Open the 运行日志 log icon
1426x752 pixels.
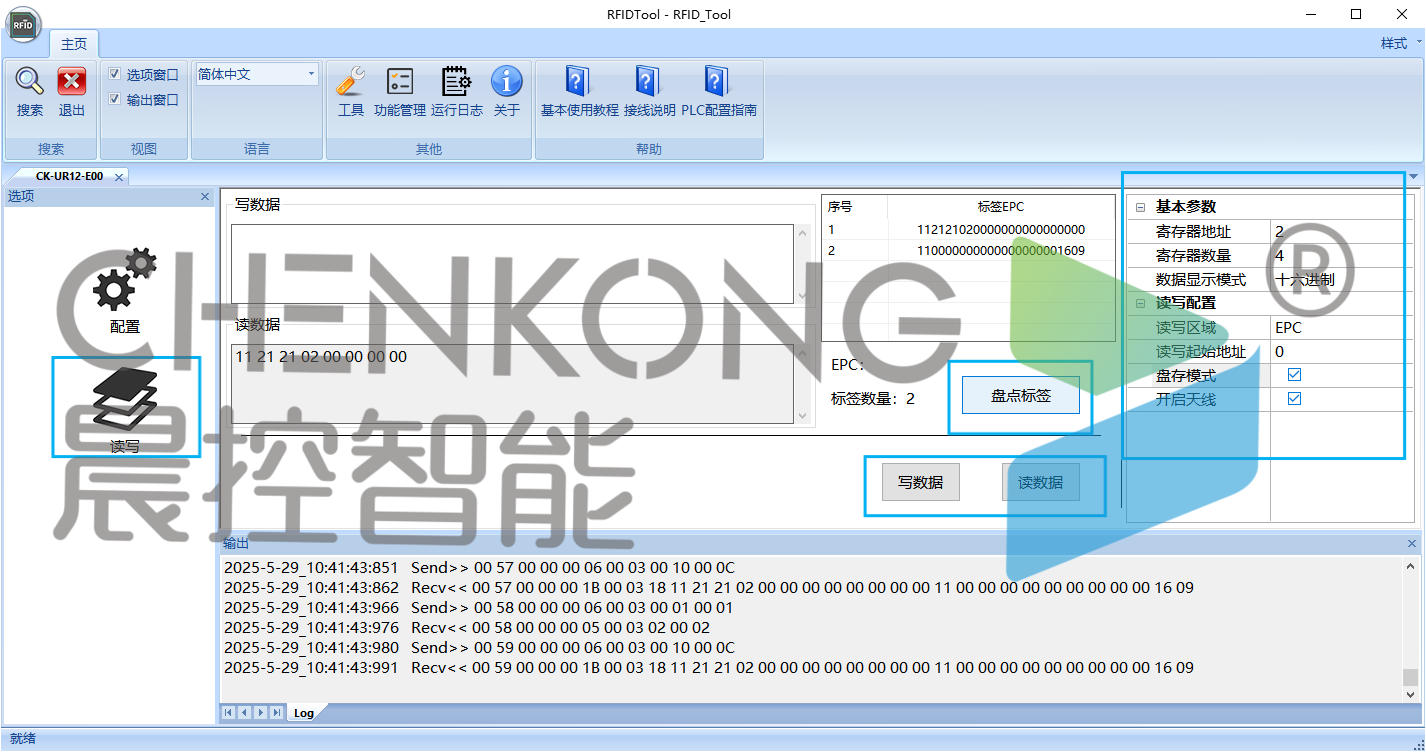(457, 82)
